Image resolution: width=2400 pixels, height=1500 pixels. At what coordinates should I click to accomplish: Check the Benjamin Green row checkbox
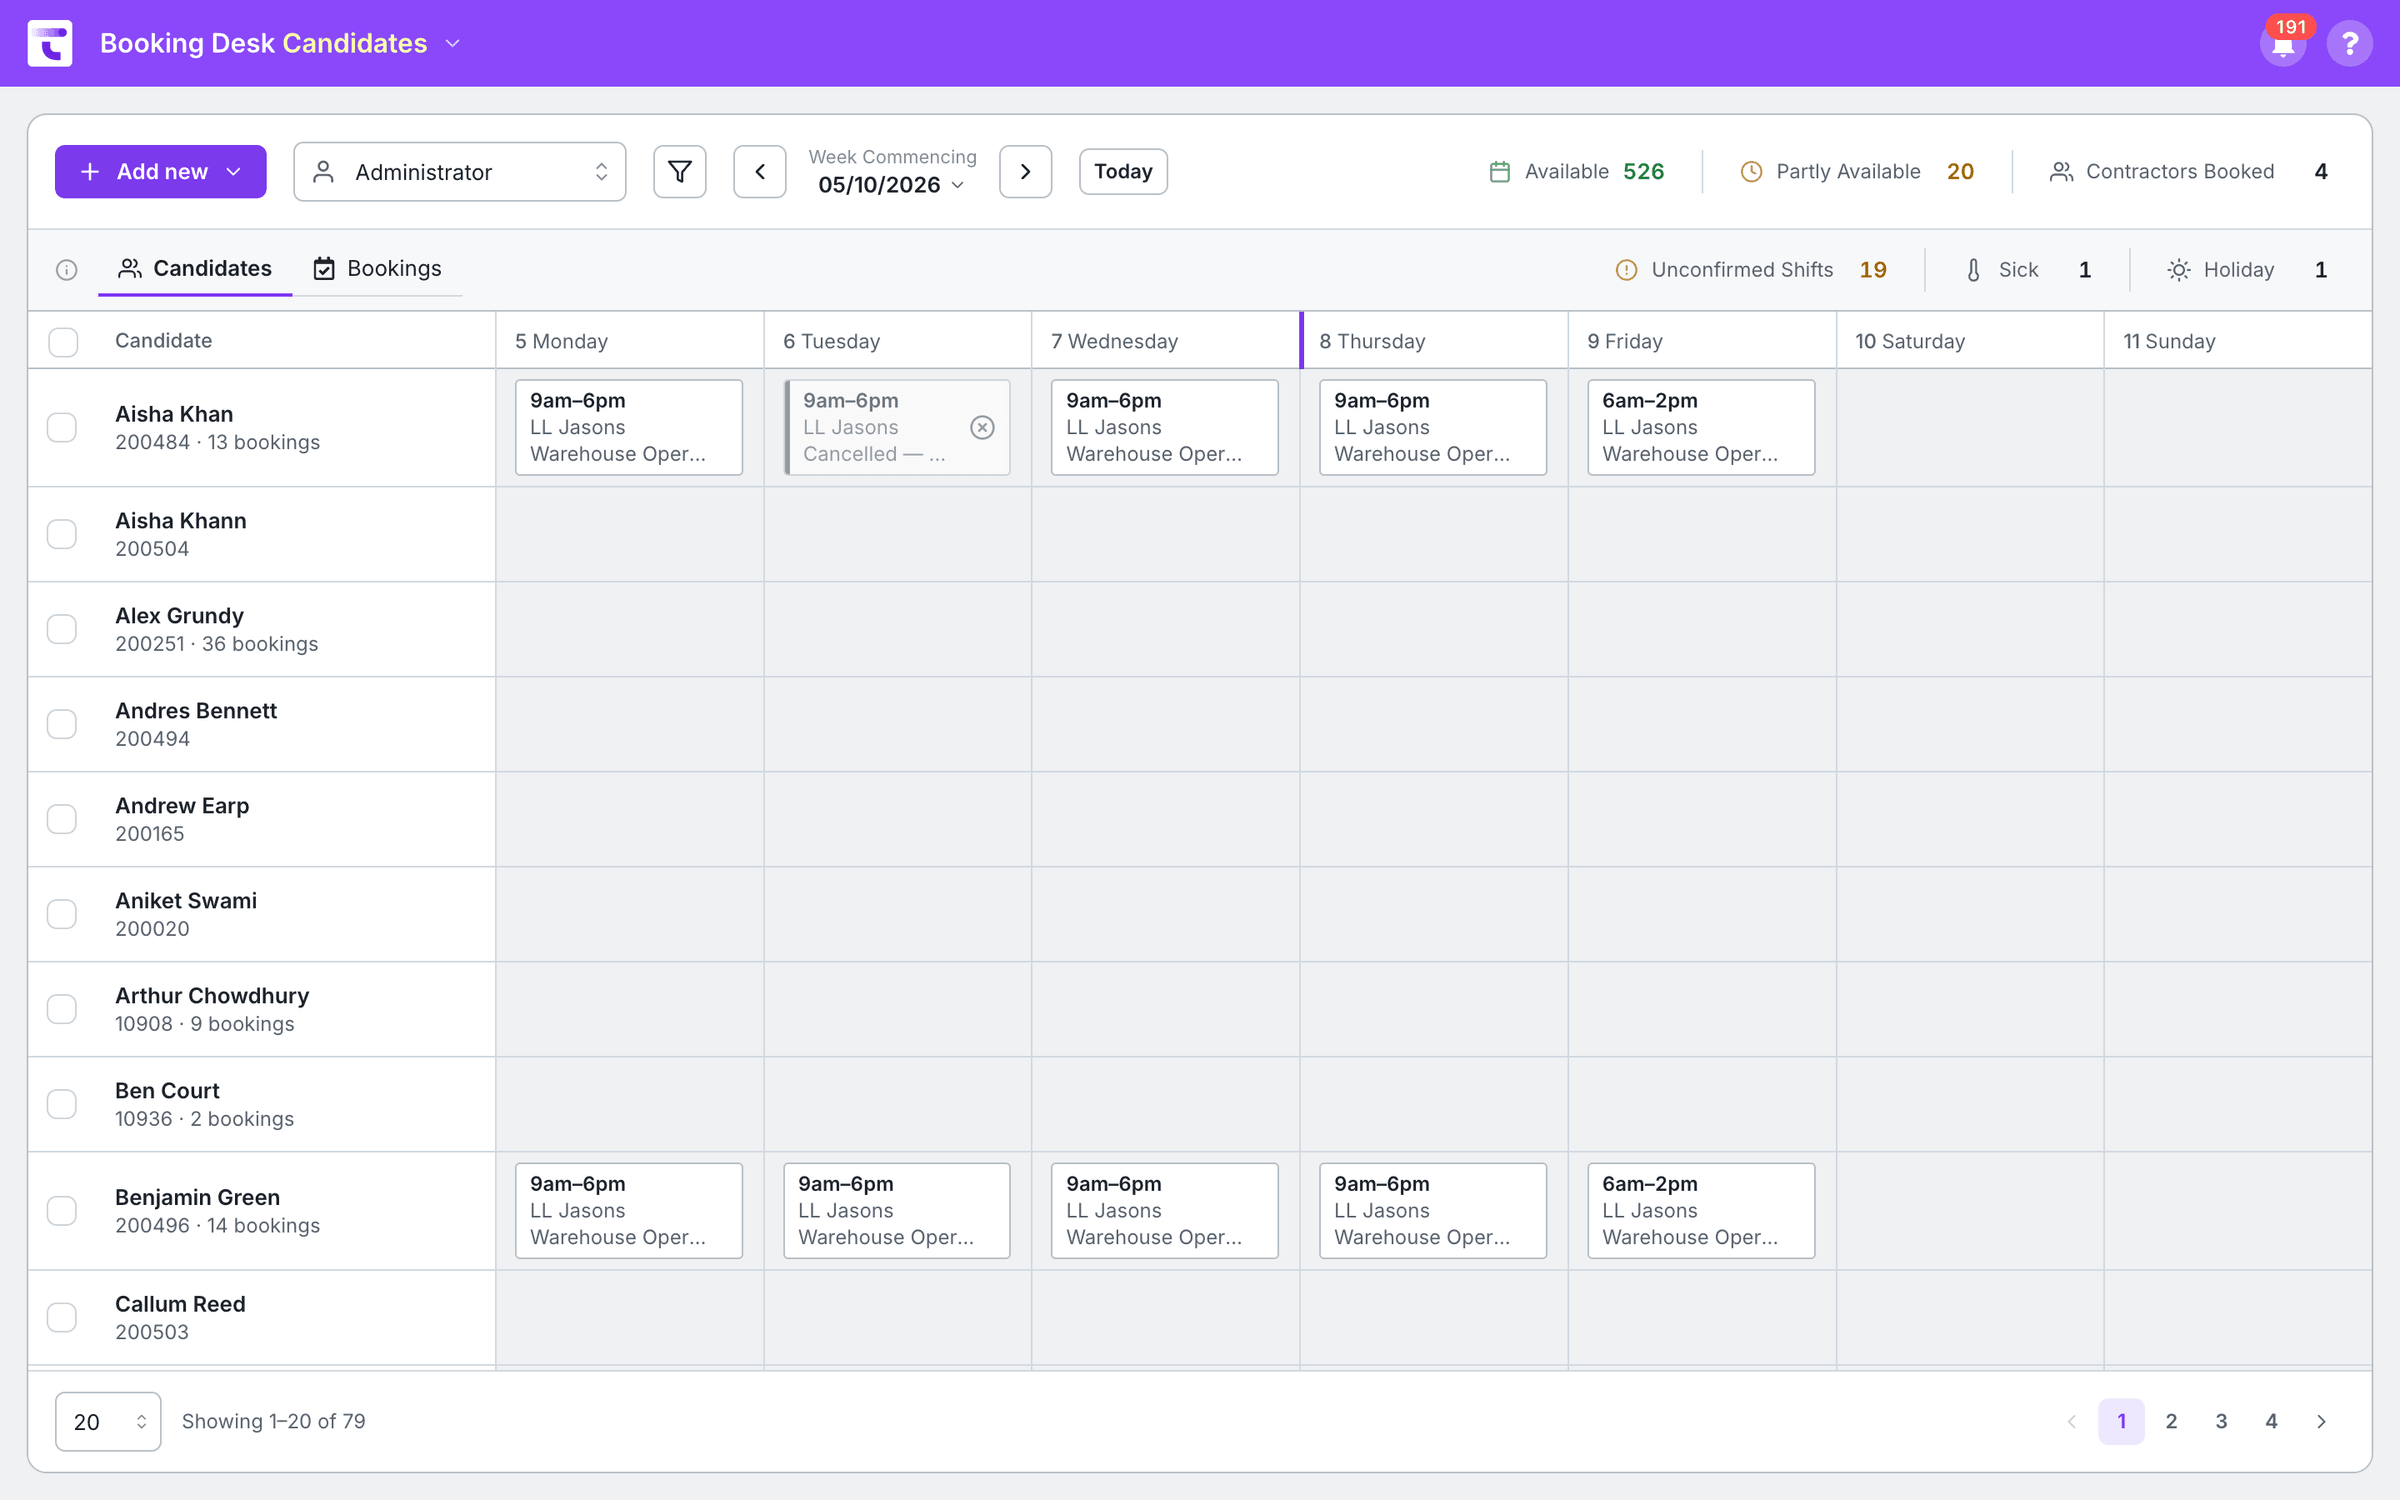coord(62,1211)
